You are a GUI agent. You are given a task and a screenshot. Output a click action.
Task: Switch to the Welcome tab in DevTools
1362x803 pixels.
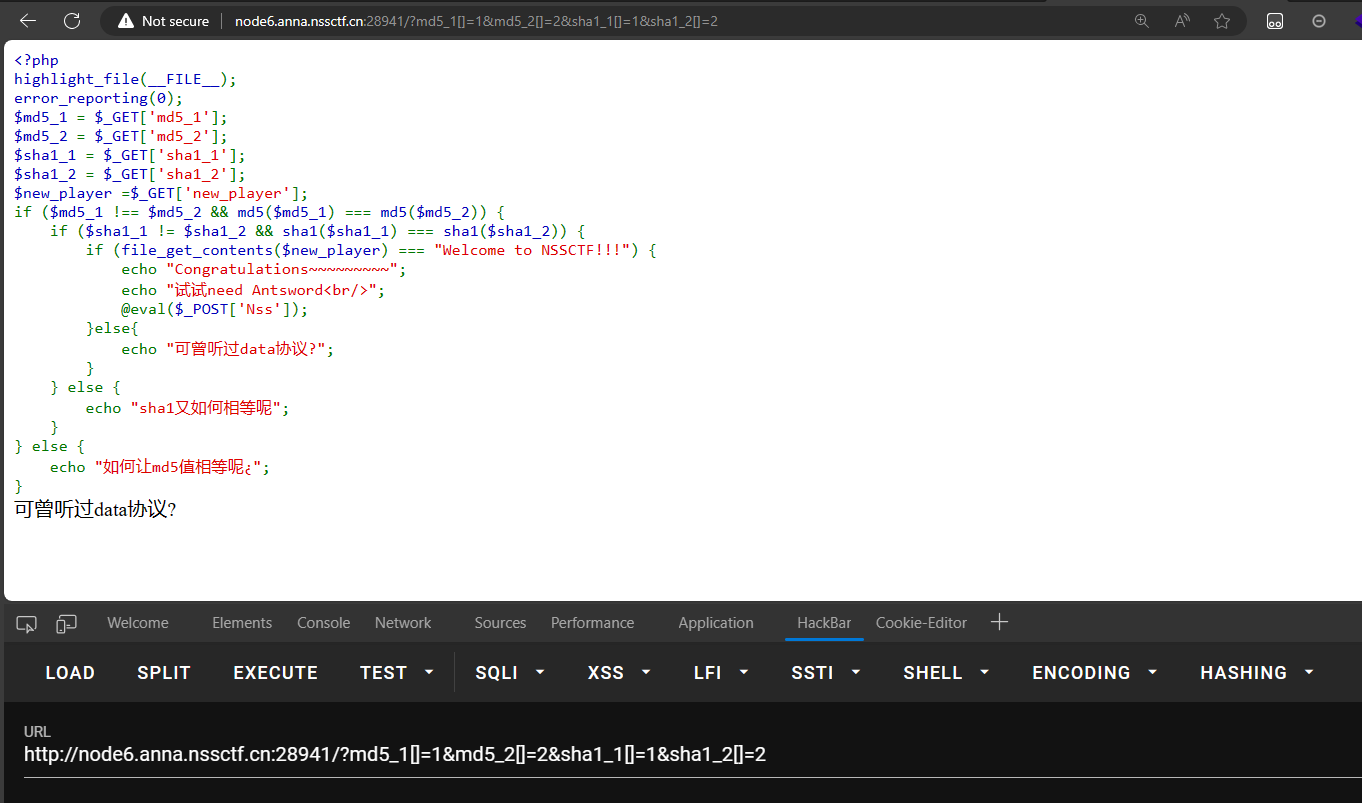click(x=138, y=622)
